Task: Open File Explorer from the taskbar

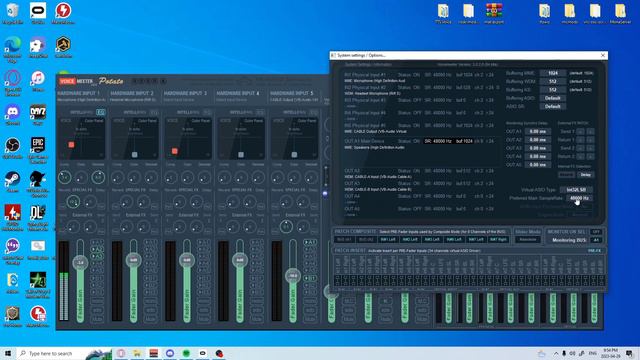Action: (137, 353)
